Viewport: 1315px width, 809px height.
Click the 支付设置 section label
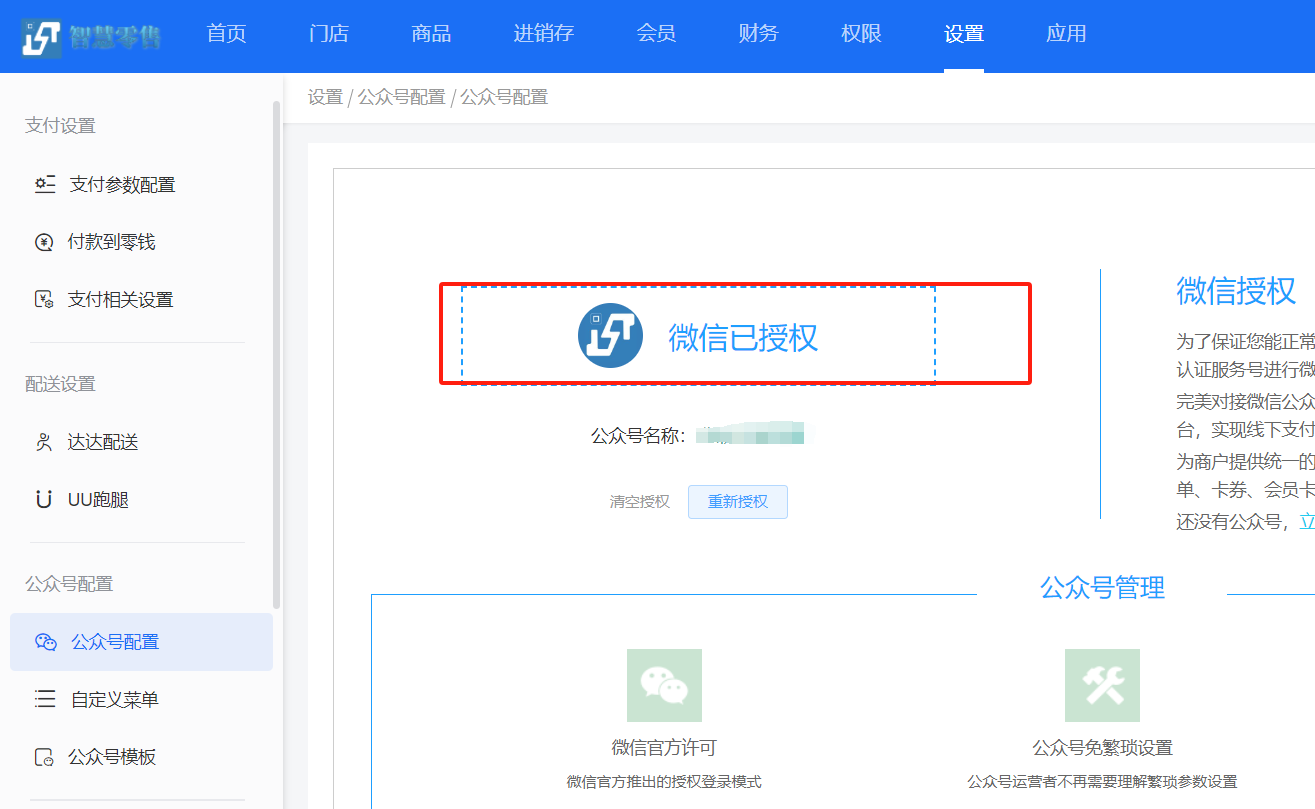click(x=60, y=126)
